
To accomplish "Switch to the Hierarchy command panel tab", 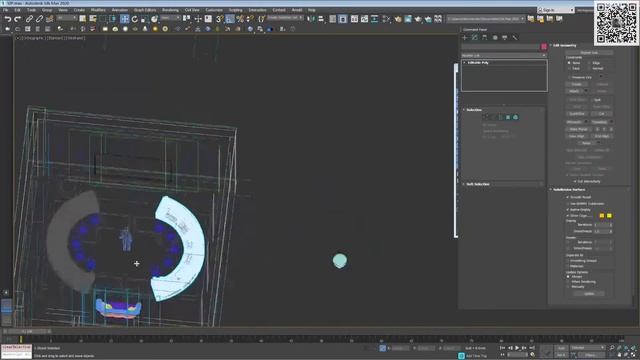I will tap(484, 38).
